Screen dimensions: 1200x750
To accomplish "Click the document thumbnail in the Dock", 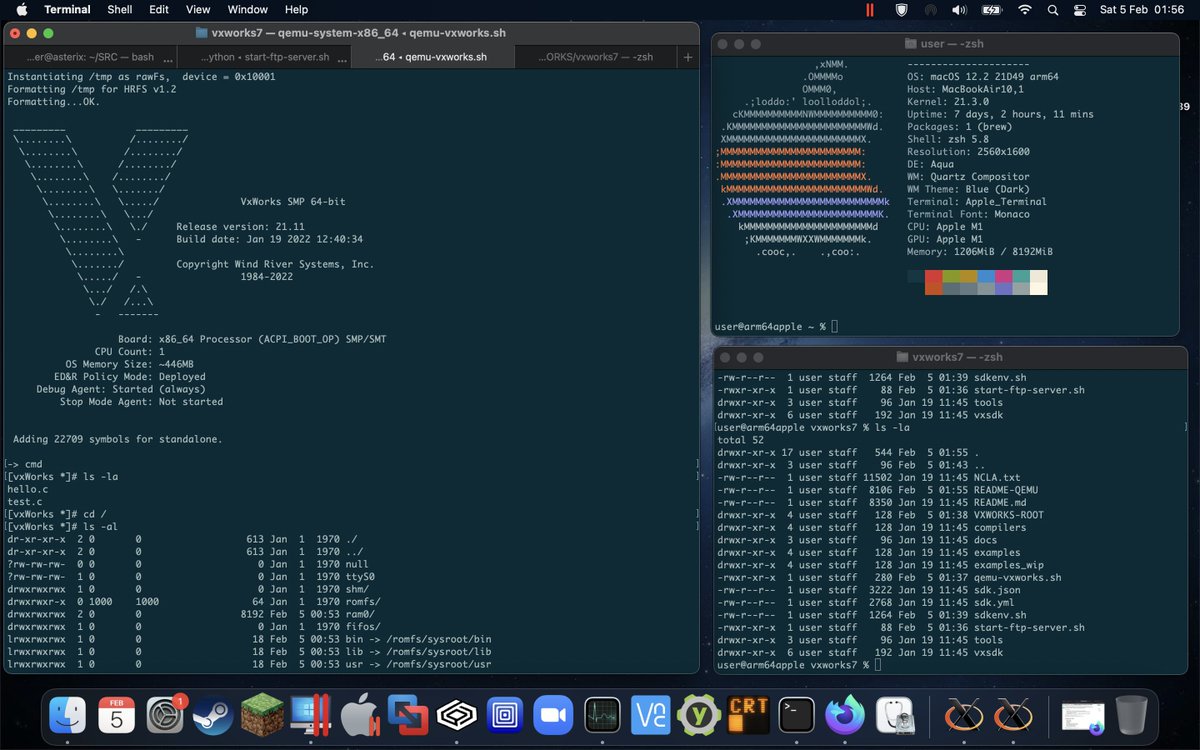I will click(1083, 715).
